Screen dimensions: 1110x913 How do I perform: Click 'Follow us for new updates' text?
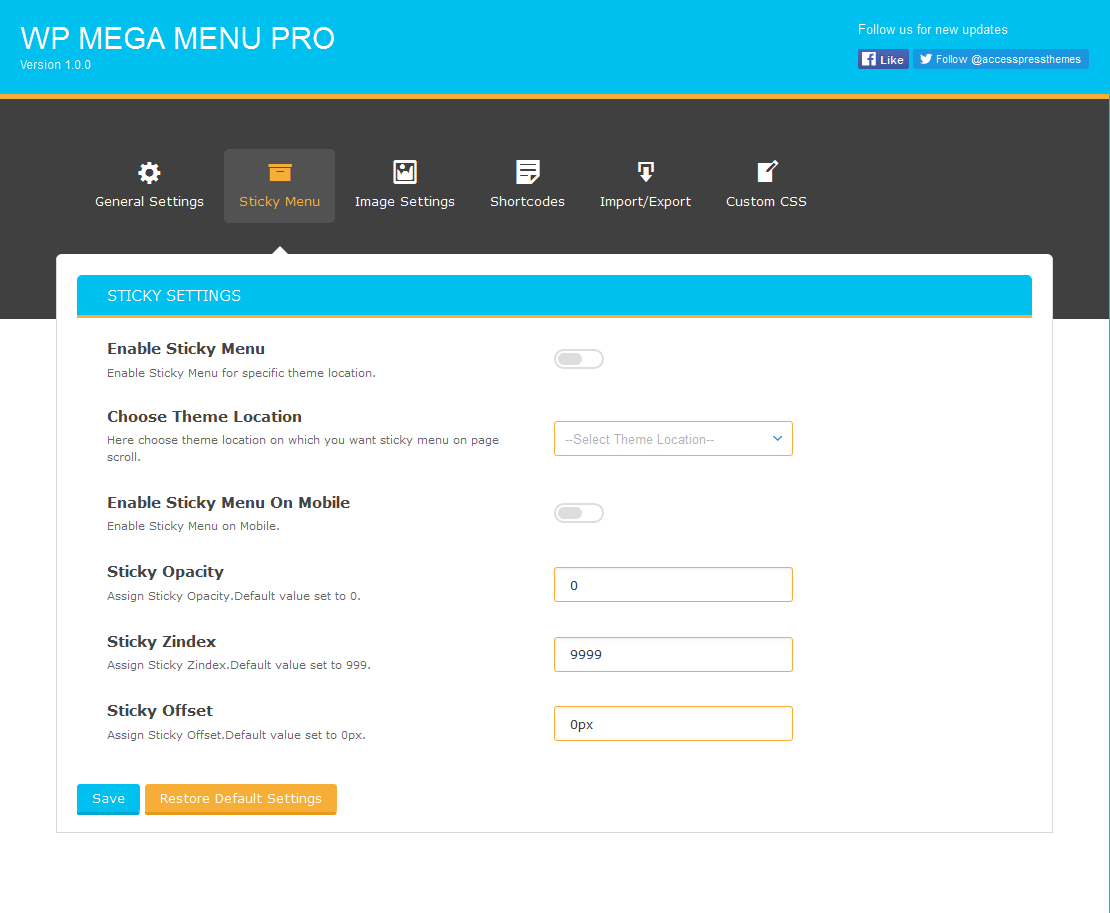click(x=933, y=30)
